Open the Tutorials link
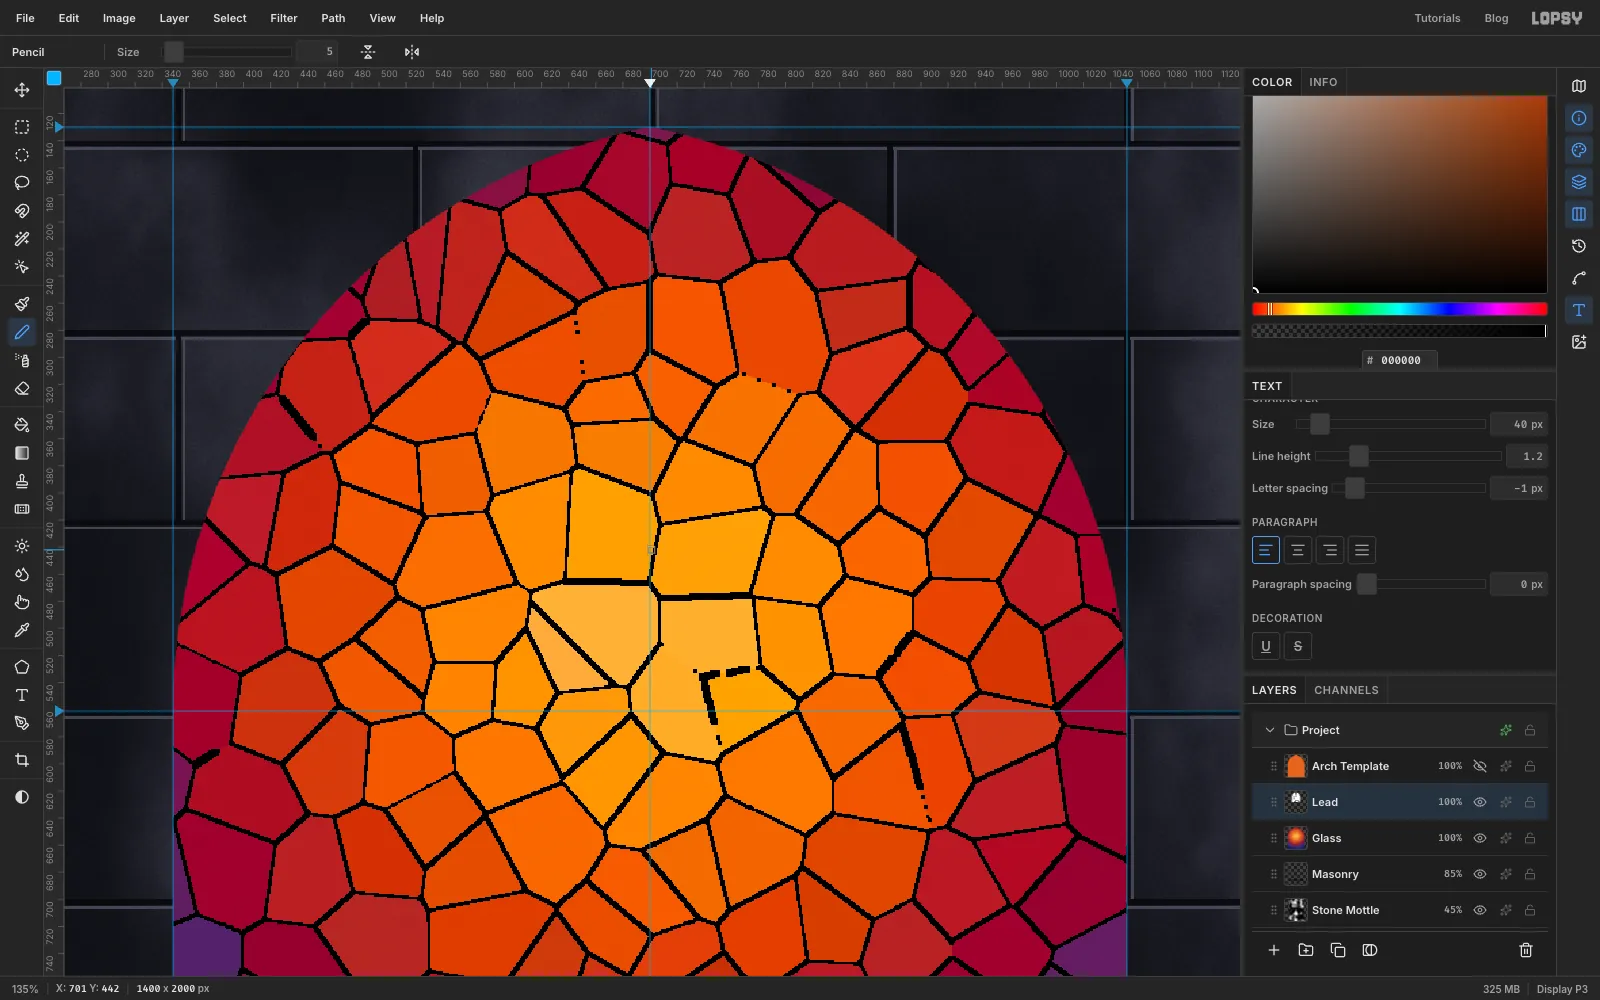This screenshot has height=1000, width=1600. pyautogui.click(x=1437, y=18)
